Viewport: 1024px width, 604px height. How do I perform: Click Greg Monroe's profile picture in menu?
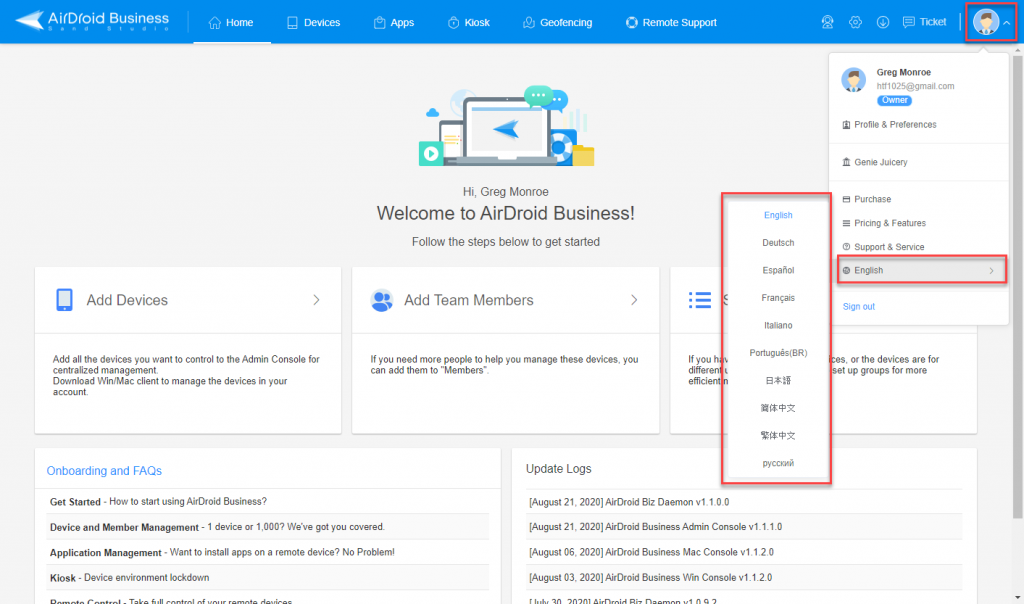tap(854, 80)
